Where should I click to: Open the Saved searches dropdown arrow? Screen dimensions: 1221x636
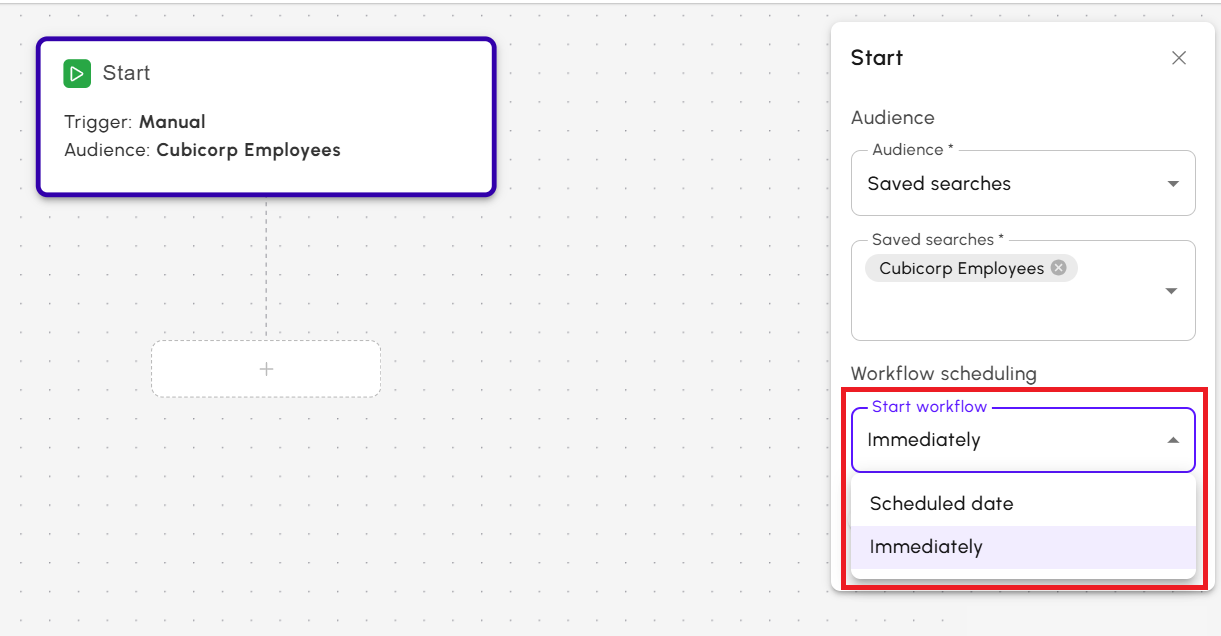click(x=1172, y=291)
